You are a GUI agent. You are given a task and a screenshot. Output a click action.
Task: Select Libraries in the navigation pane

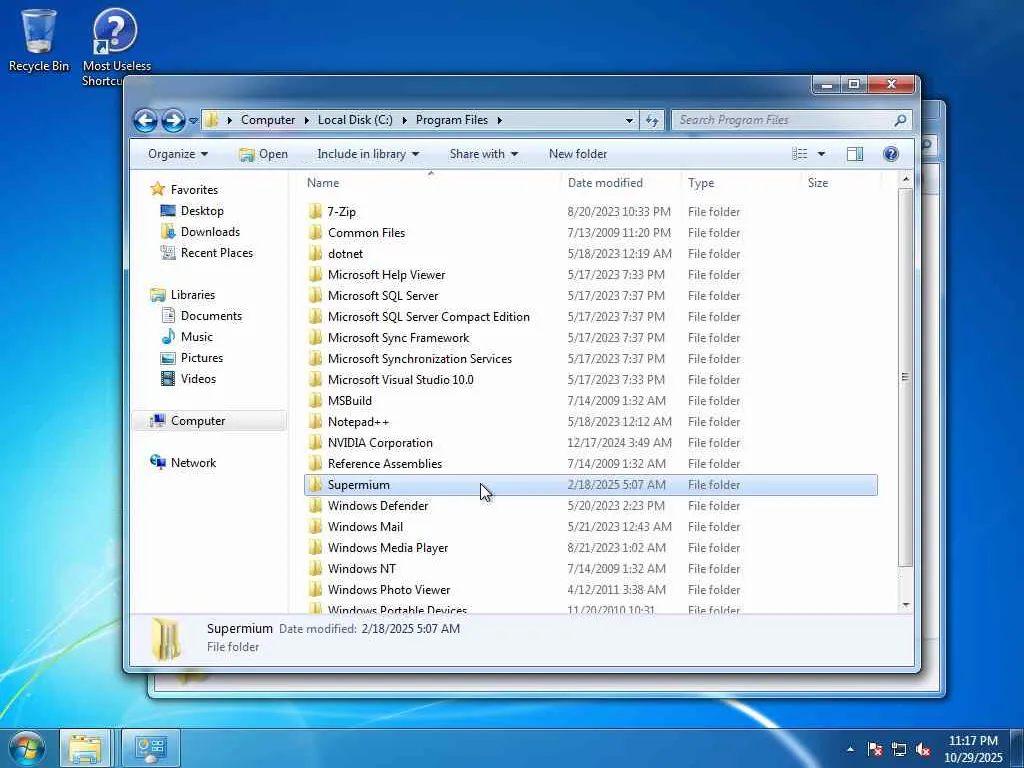182,295
